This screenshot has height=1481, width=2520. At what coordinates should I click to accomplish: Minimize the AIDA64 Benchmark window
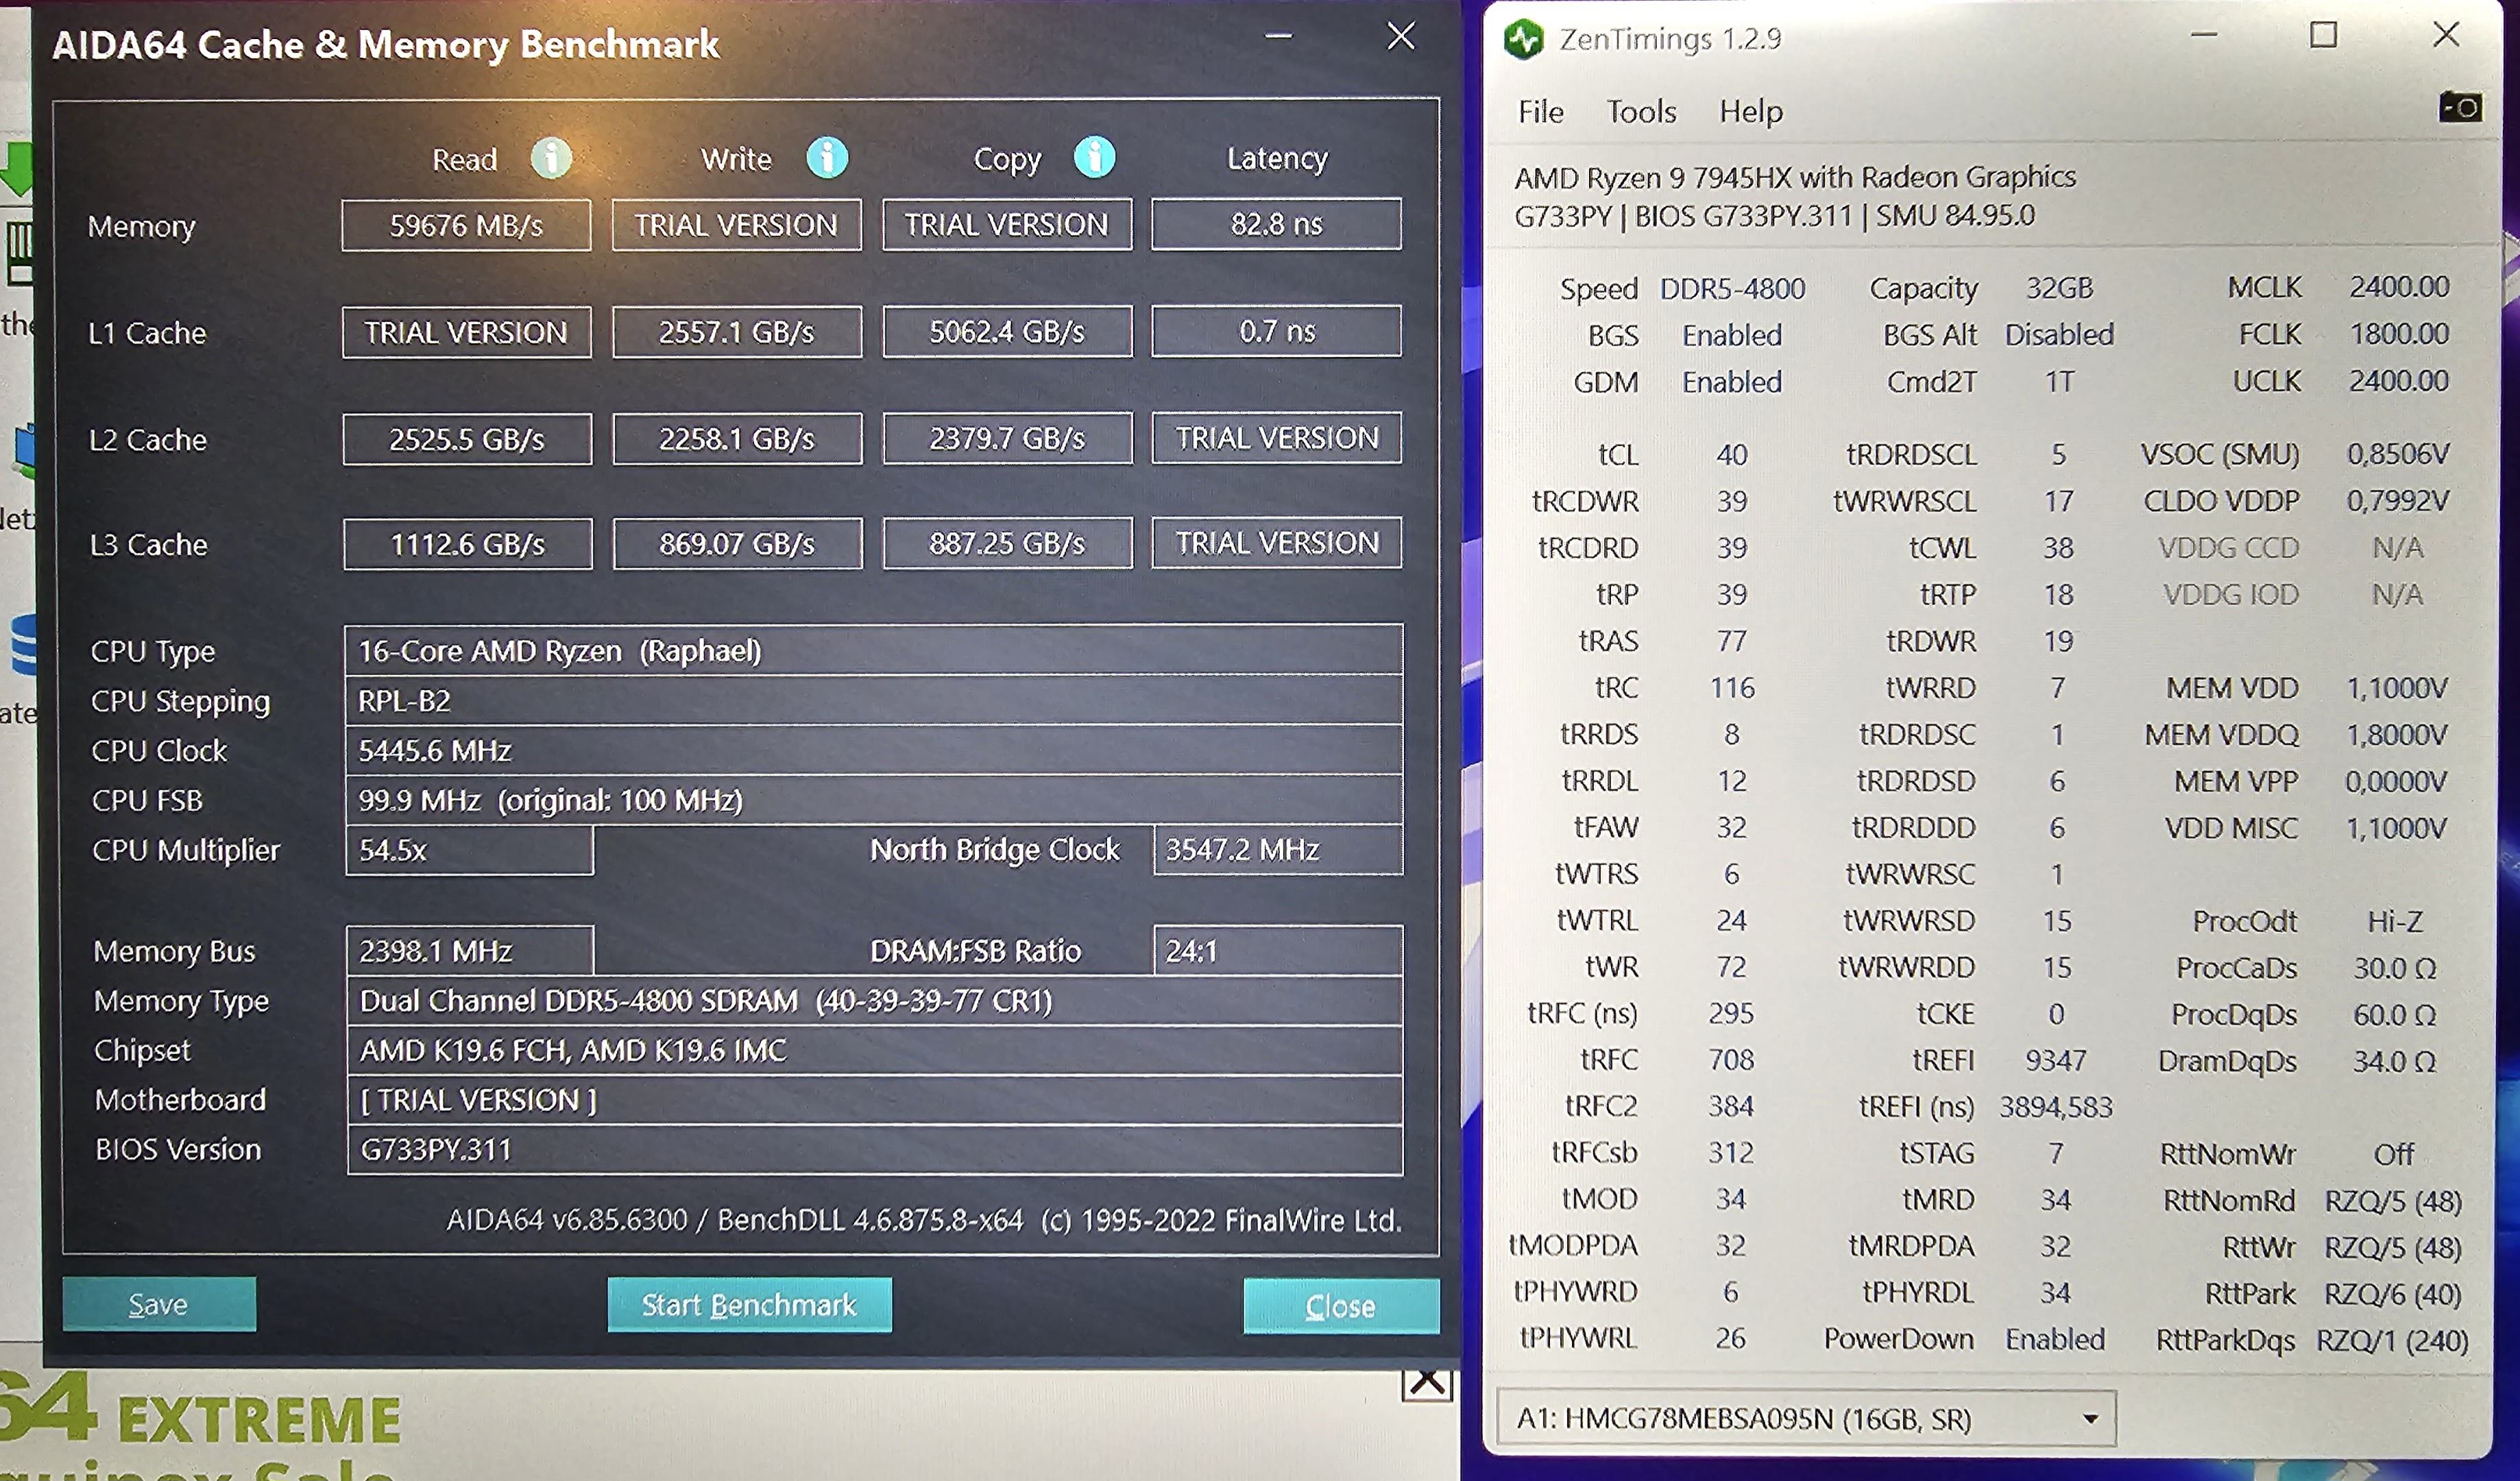1278,36
